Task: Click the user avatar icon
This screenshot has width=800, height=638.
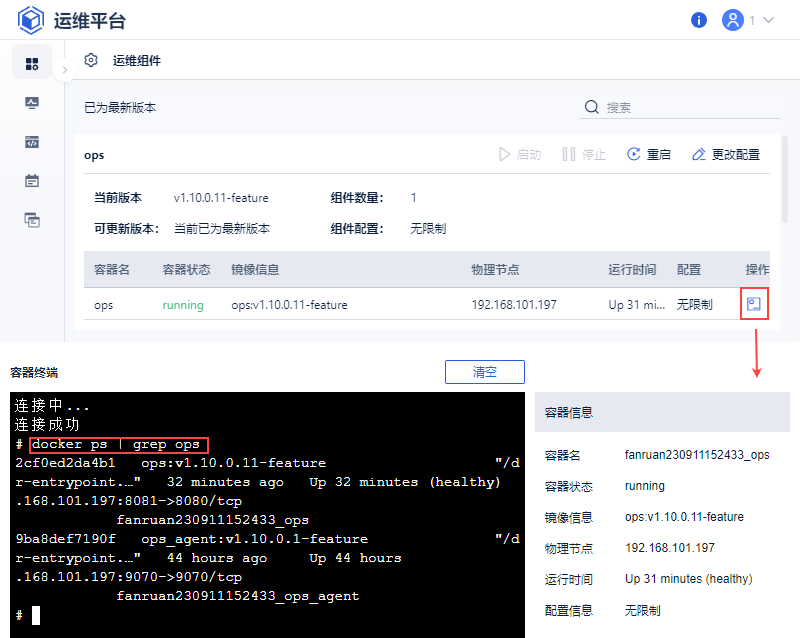Action: pyautogui.click(x=732, y=20)
